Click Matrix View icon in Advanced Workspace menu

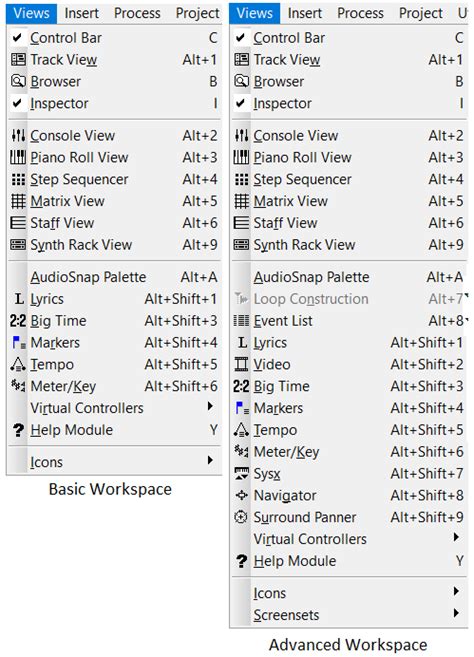coord(241,201)
